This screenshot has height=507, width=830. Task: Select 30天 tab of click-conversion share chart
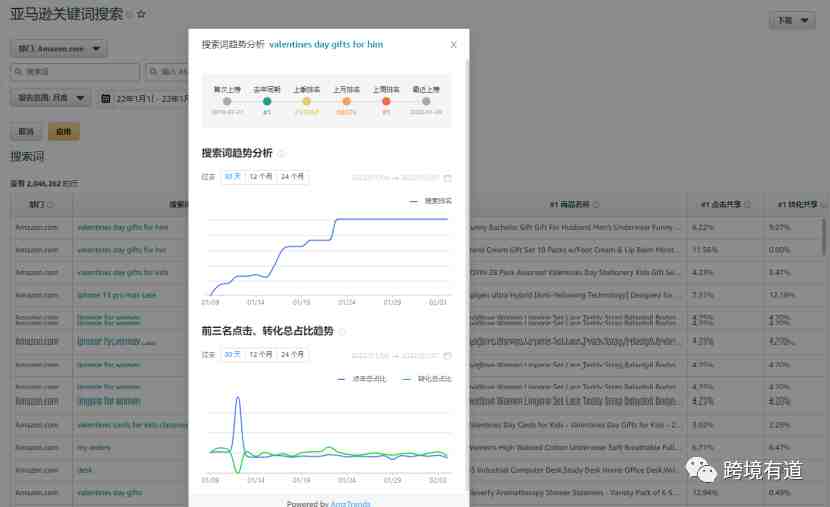[x=232, y=355]
